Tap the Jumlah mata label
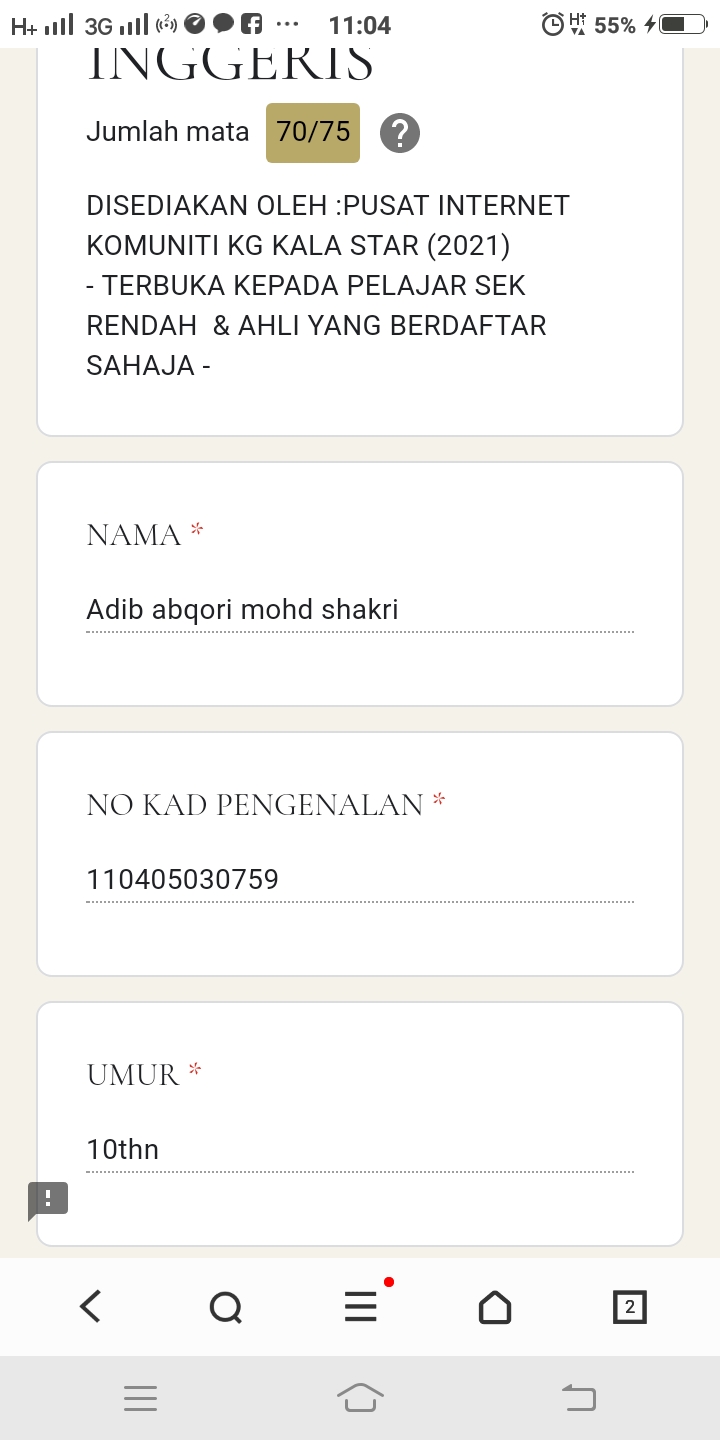The width and height of the screenshot is (720, 1440). point(167,131)
